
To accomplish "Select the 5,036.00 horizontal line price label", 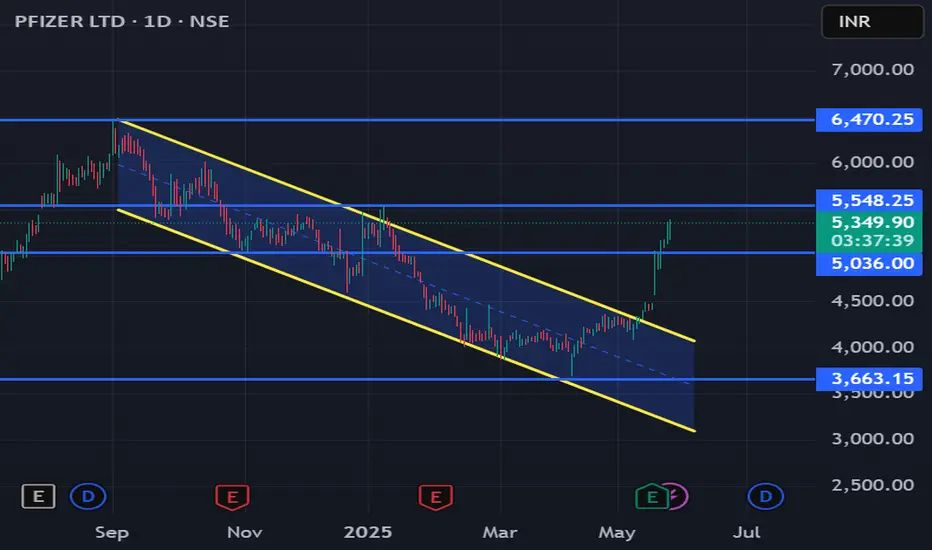I will tap(869, 263).
